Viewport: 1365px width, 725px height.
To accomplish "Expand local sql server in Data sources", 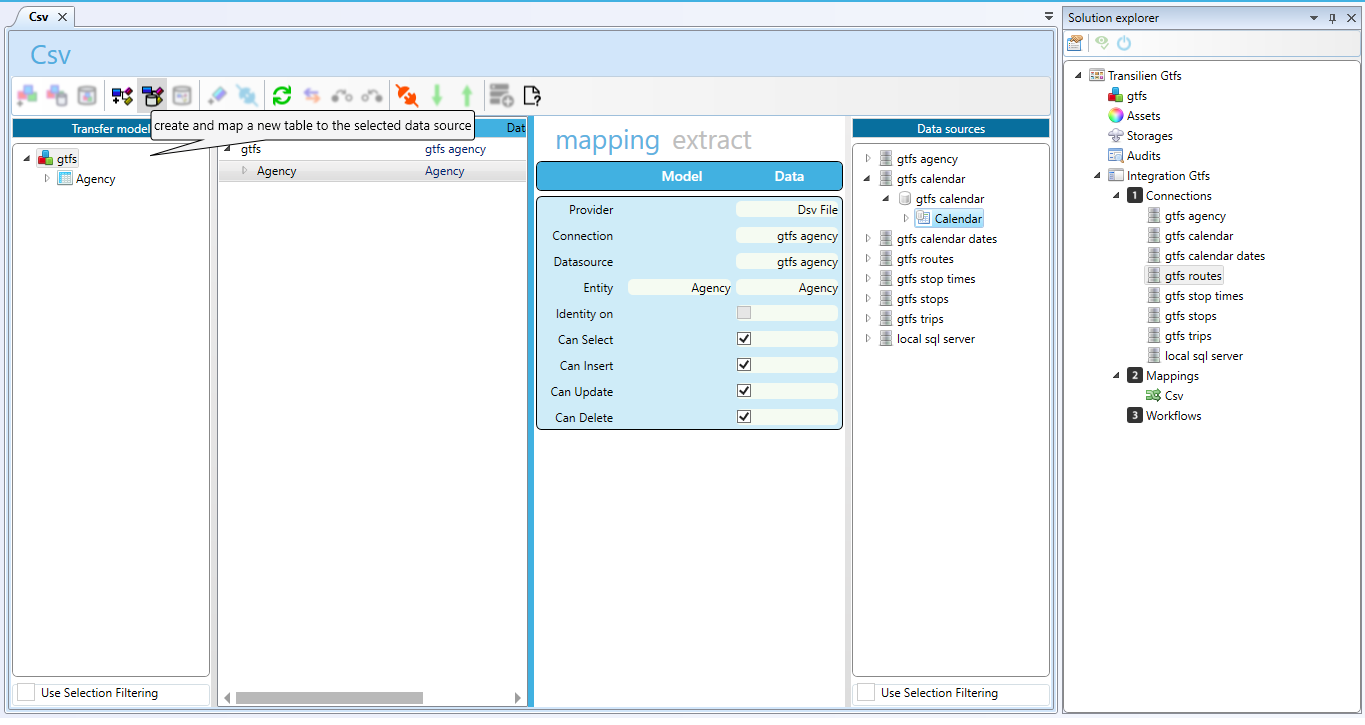I will point(867,339).
